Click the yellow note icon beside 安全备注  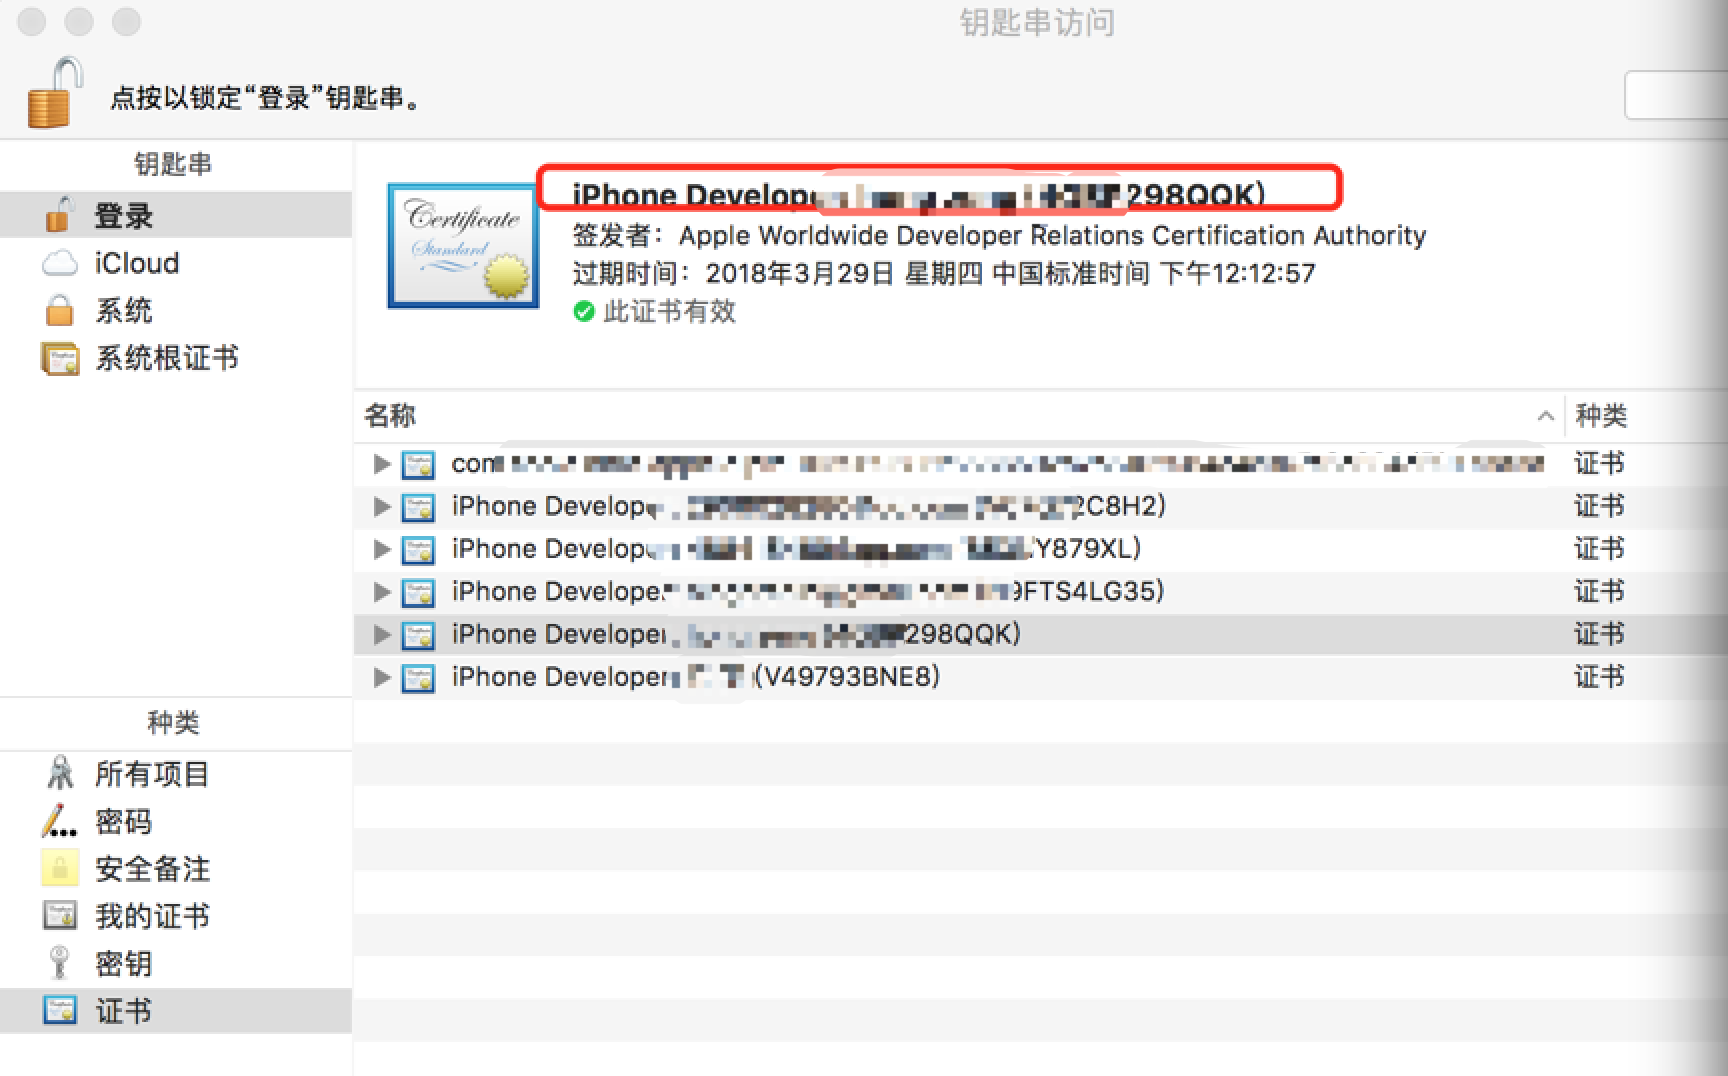[59, 868]
